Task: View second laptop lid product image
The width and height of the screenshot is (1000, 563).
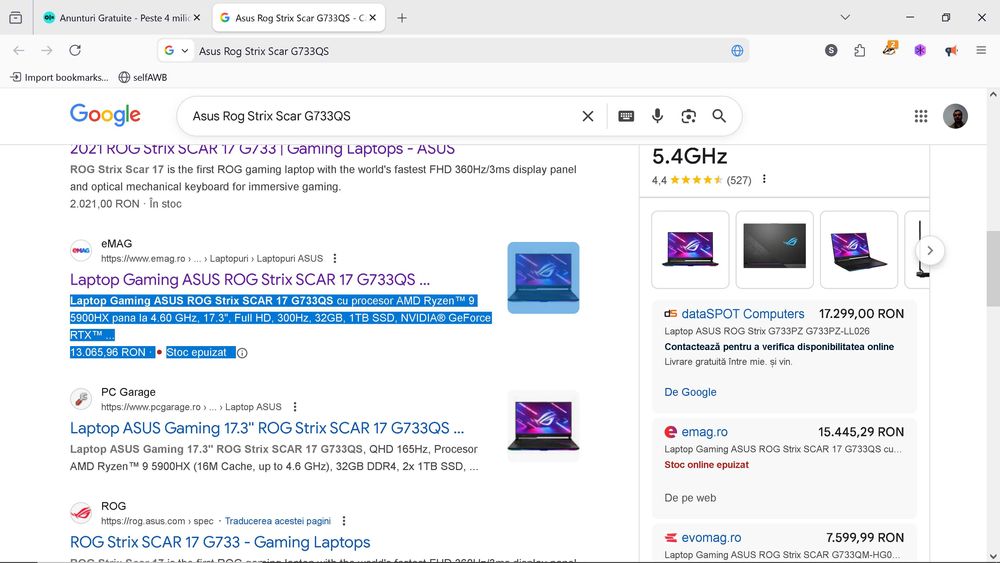Action: pyautogui.click(x=775, y=250)
